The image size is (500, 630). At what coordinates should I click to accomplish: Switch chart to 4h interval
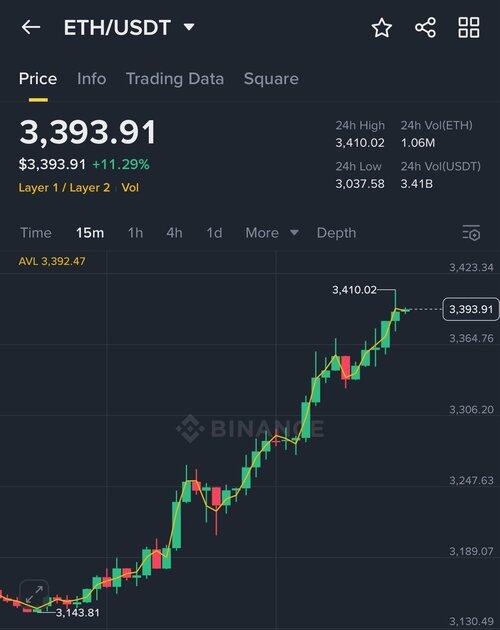point(174,233)
